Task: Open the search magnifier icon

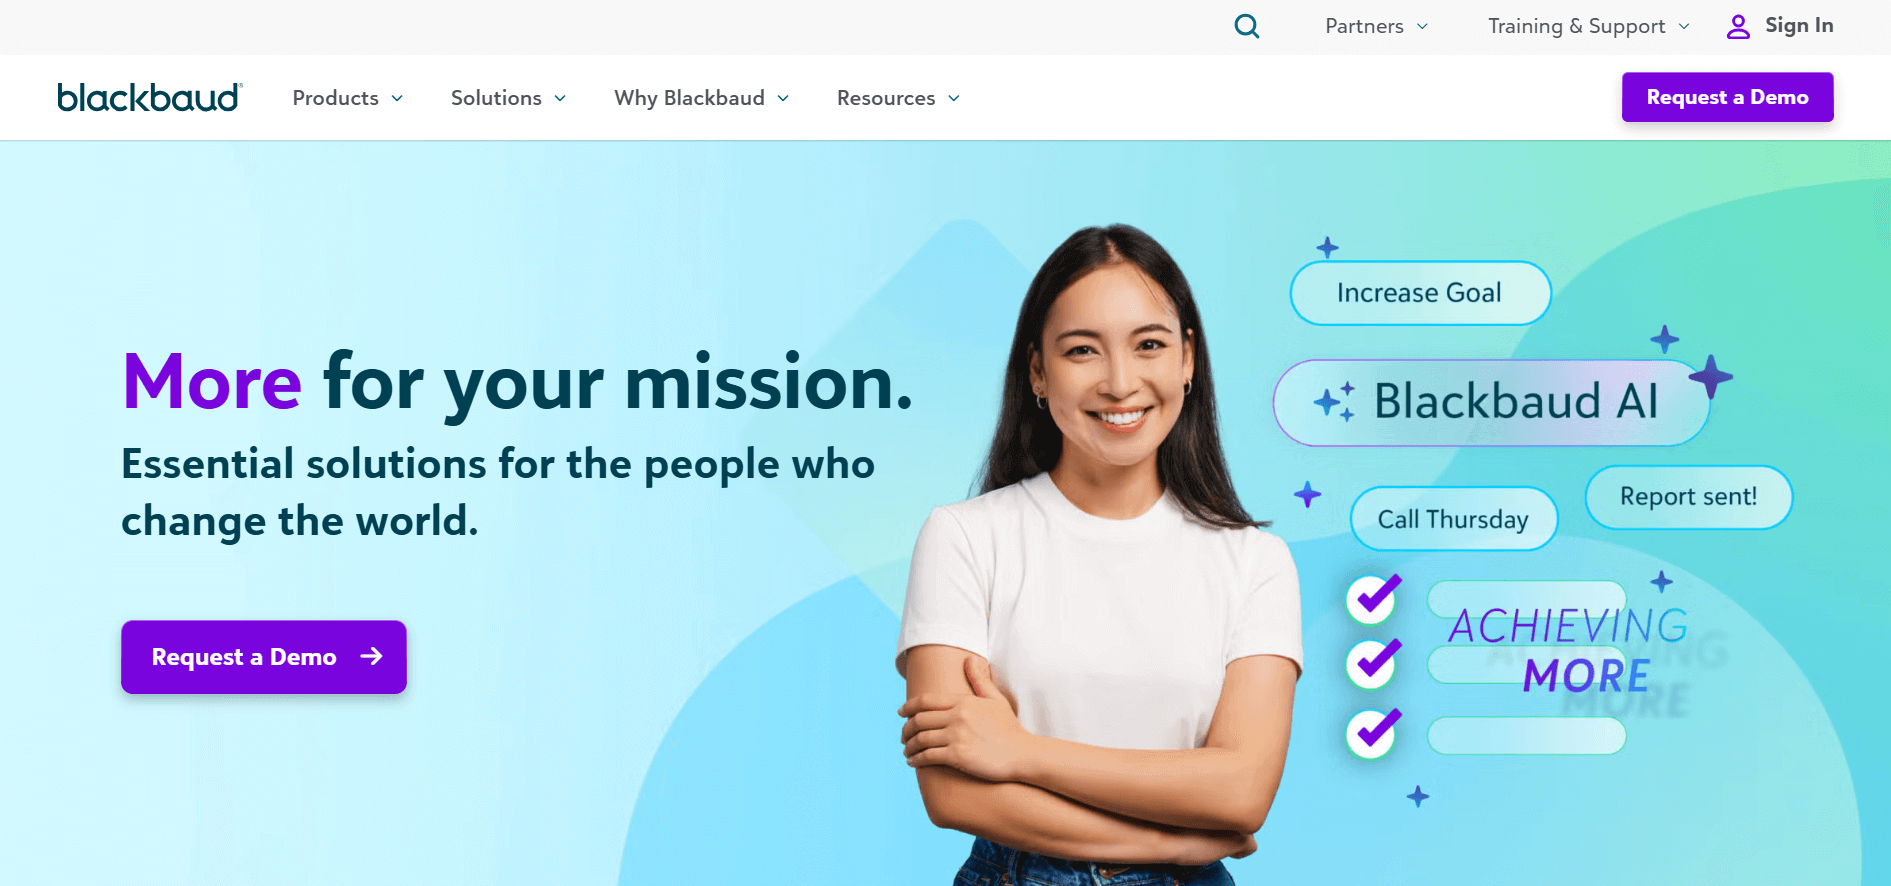Action: 1247,26
